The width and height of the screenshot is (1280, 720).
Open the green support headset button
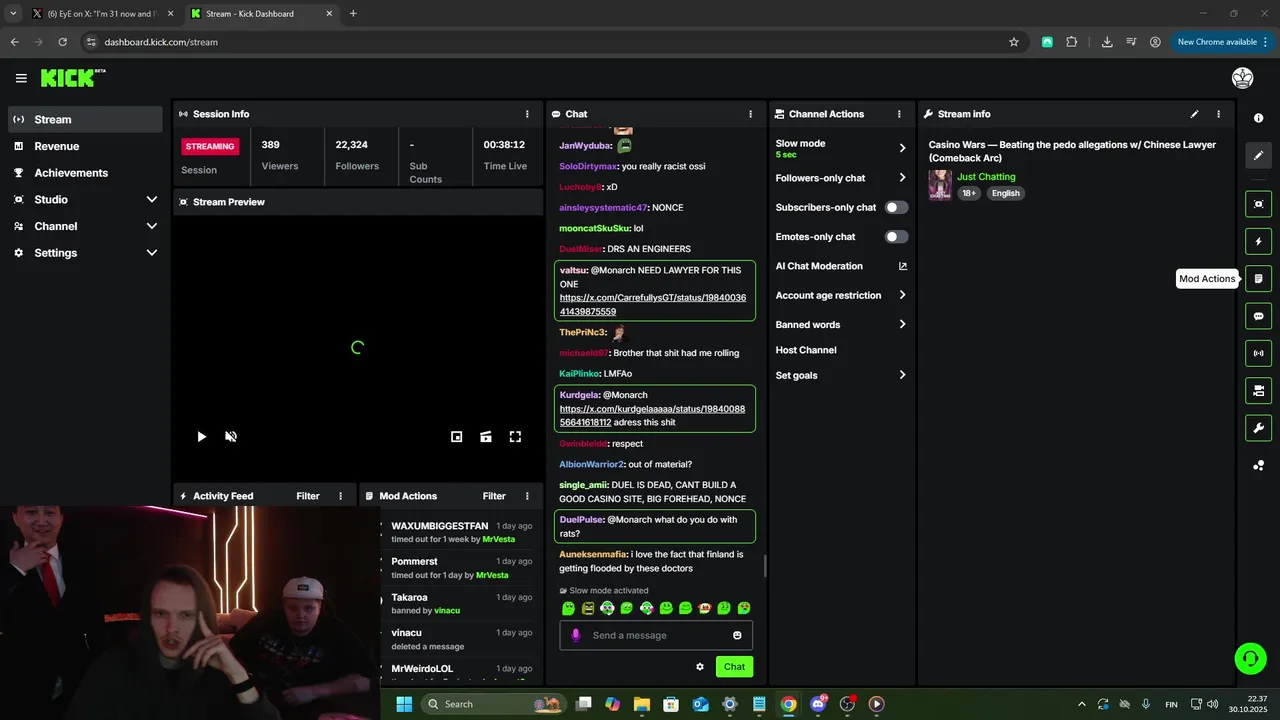(1250, 658)
